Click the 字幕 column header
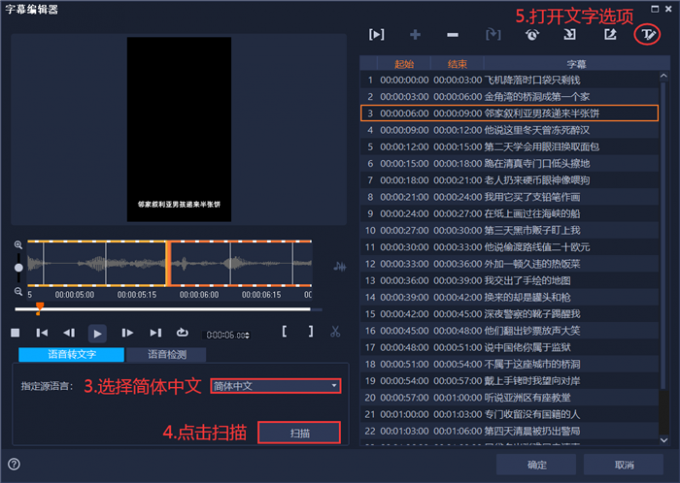This screenshot has height=483, width=680. [576, 64]
